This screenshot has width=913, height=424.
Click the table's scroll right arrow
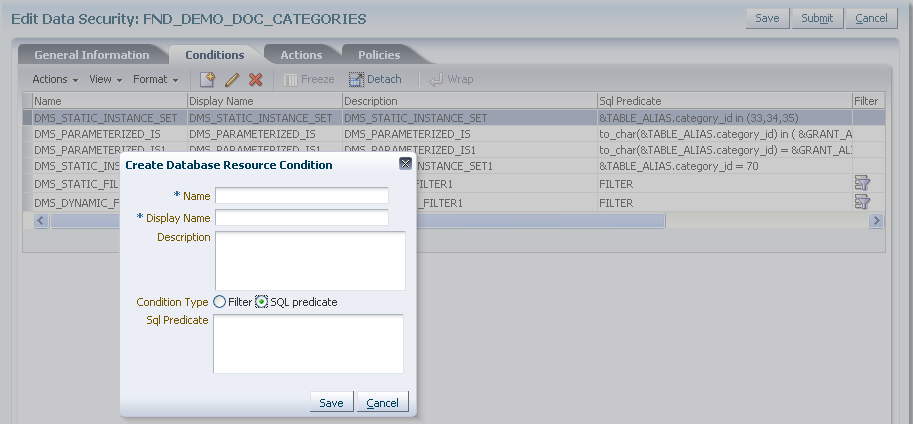click(x=876, y=221)
